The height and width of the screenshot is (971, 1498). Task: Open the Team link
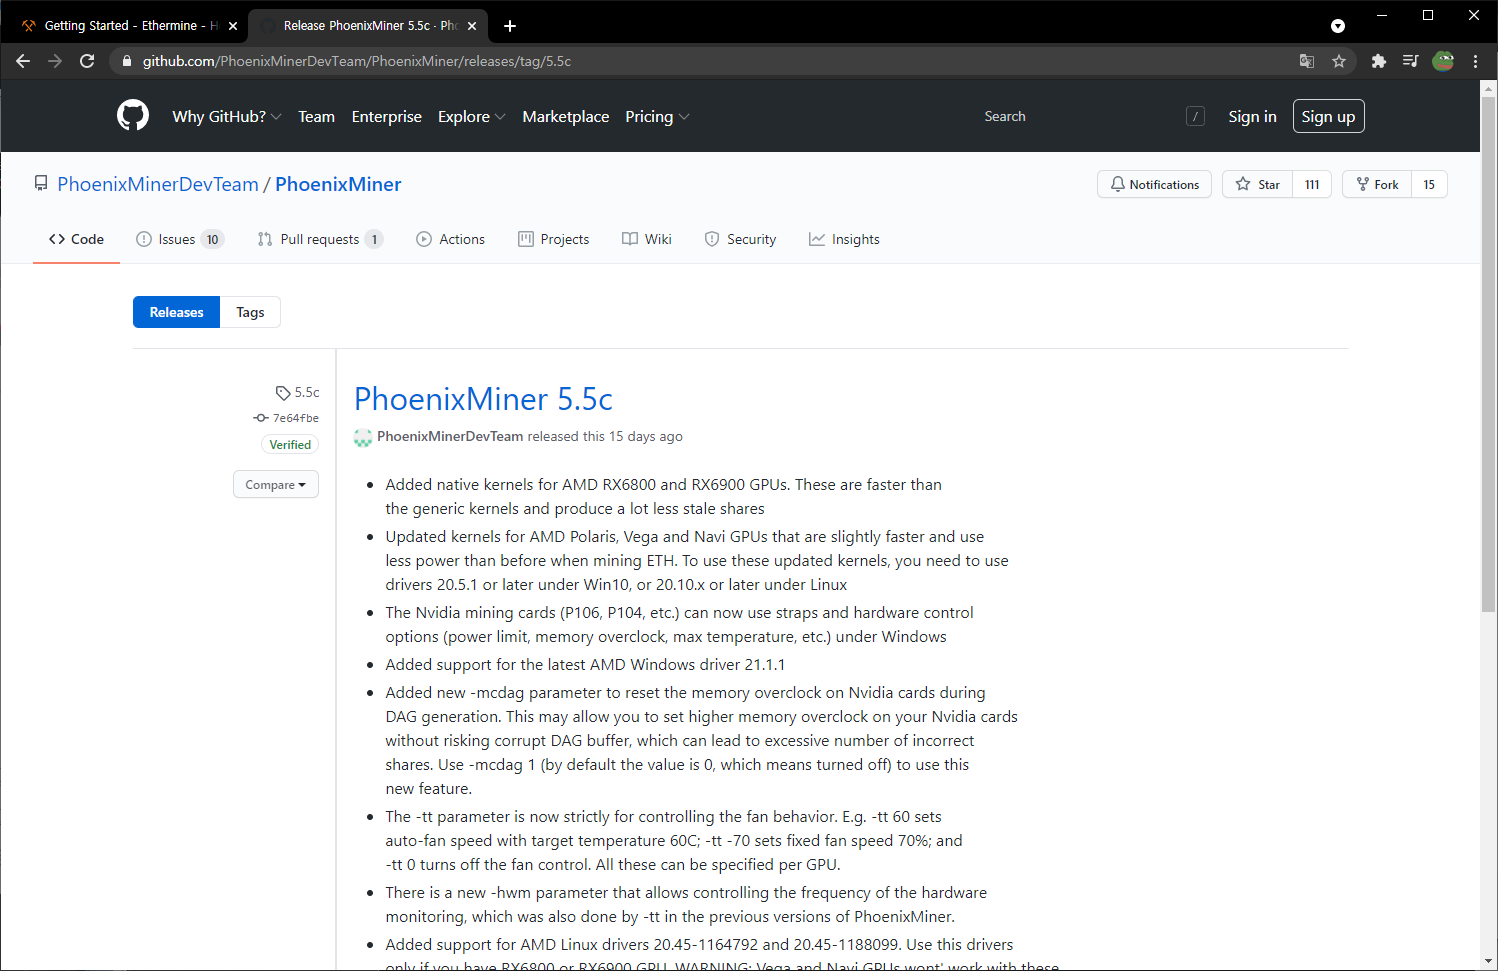(x=316, y=116)
